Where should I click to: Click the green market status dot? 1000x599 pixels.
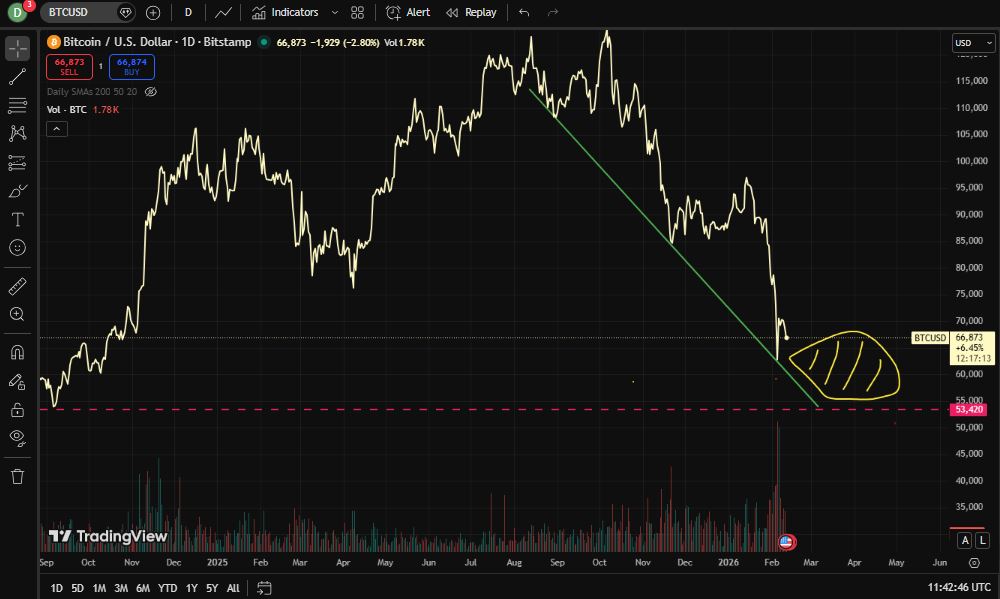click(263, 42)
